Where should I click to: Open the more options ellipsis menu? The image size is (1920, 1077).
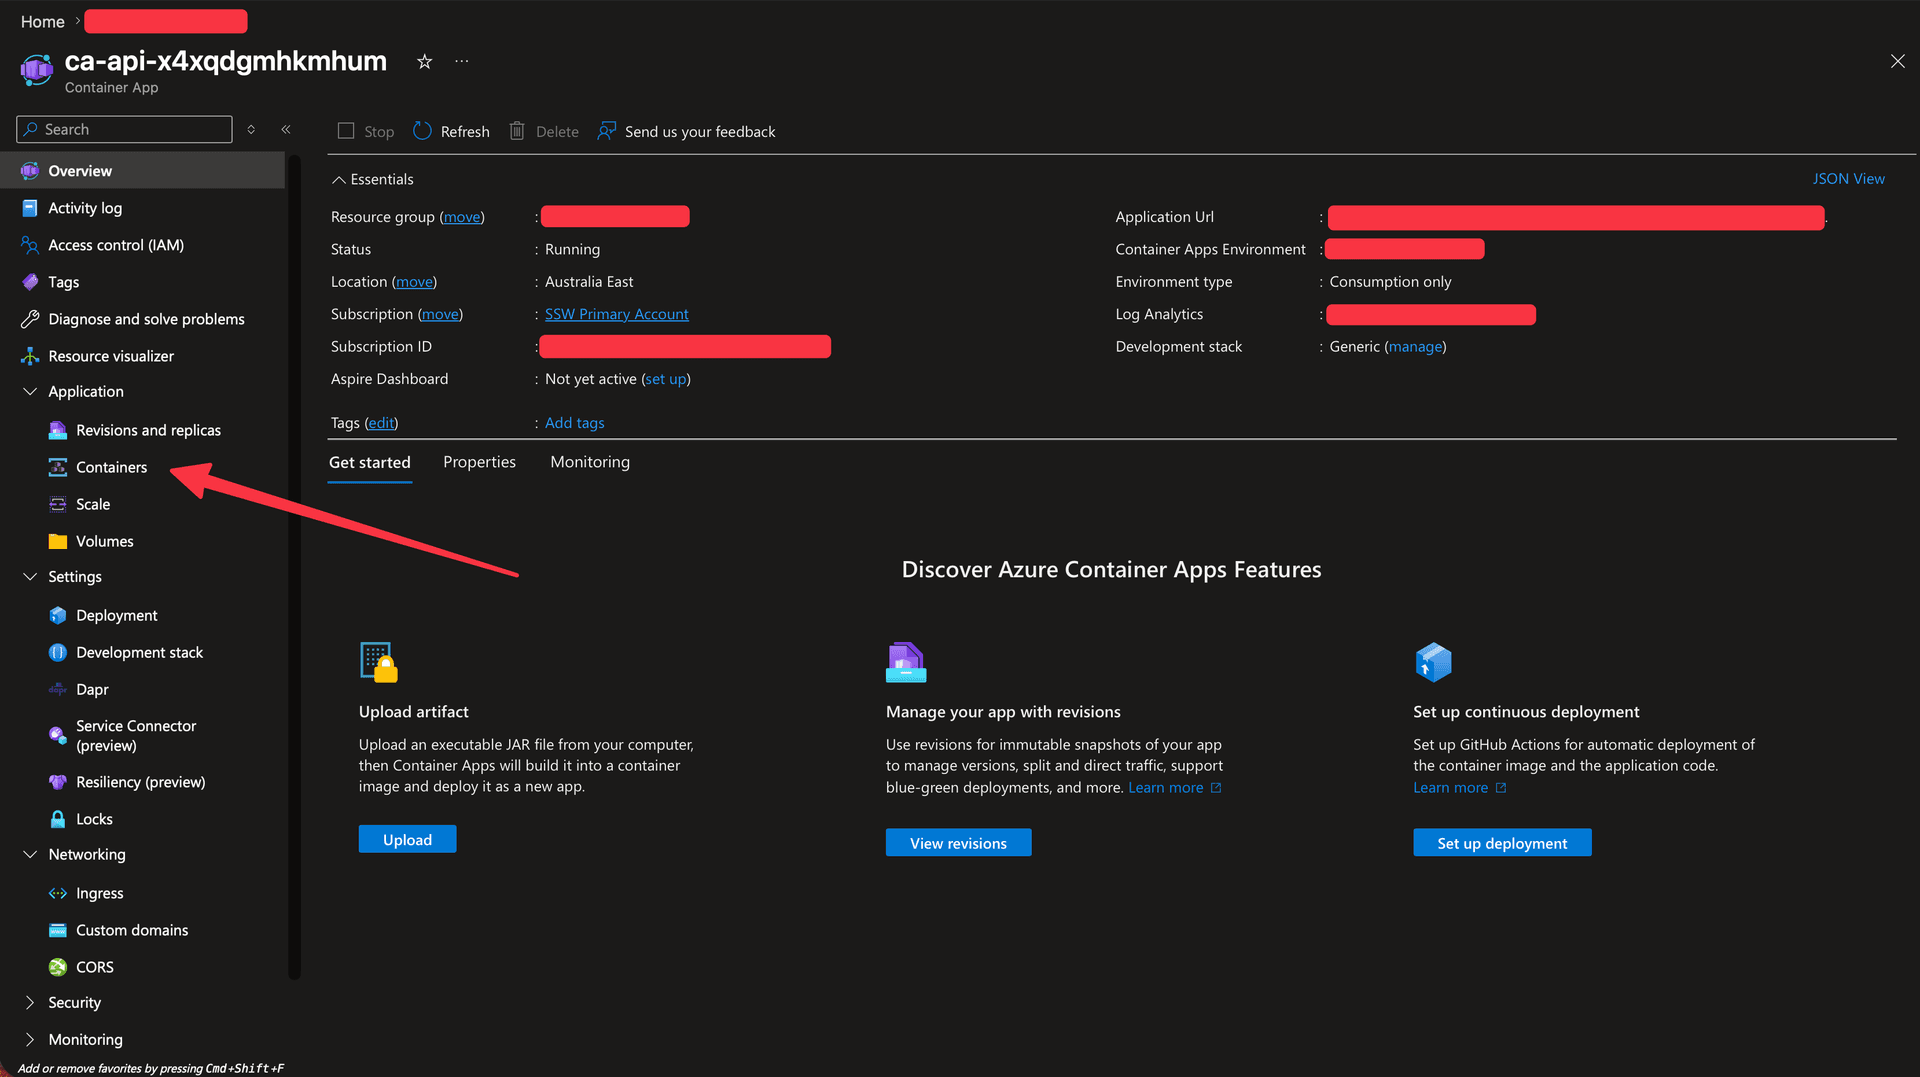(461, 61)
